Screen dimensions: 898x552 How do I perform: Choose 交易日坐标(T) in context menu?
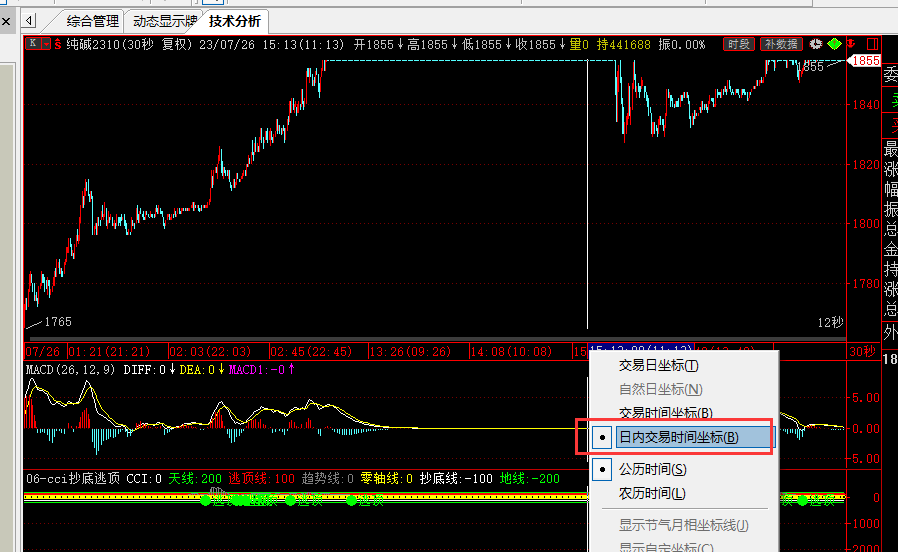tap(659, 365)
